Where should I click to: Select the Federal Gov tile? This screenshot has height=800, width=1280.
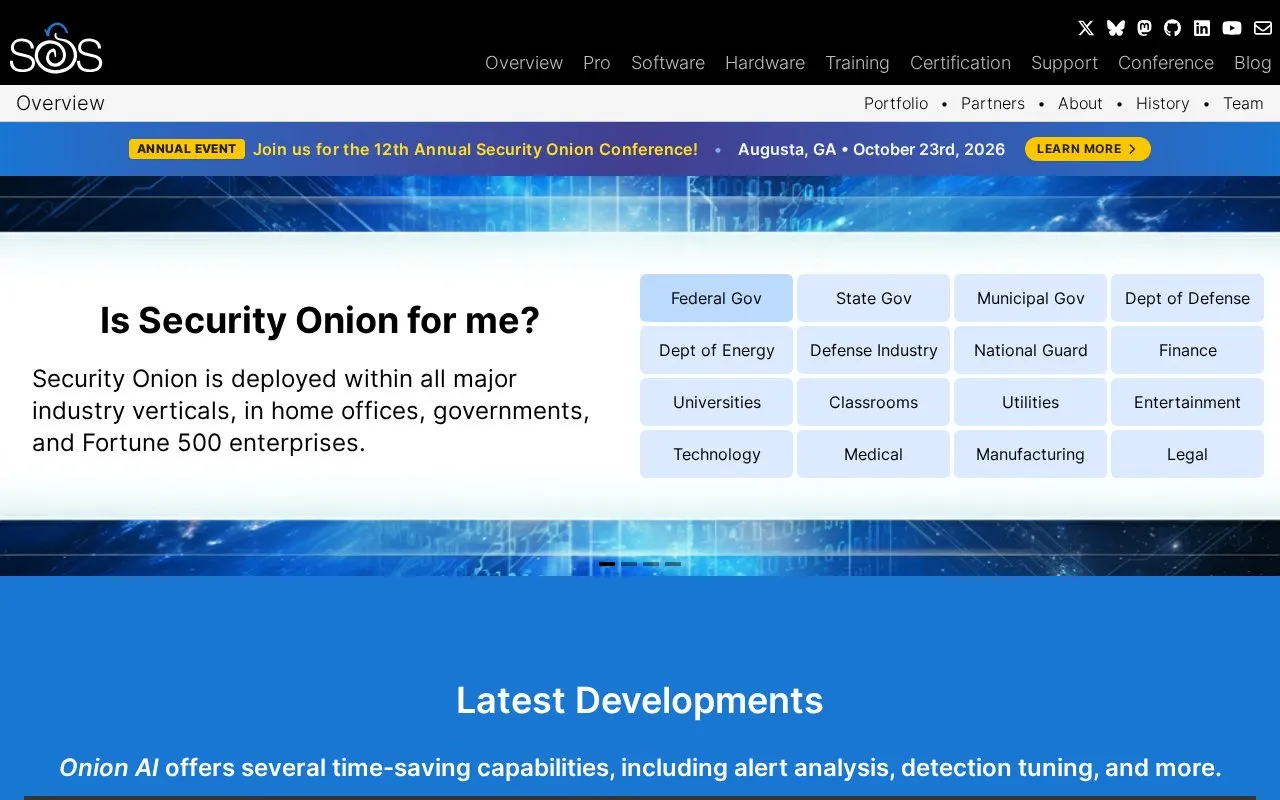716,298
